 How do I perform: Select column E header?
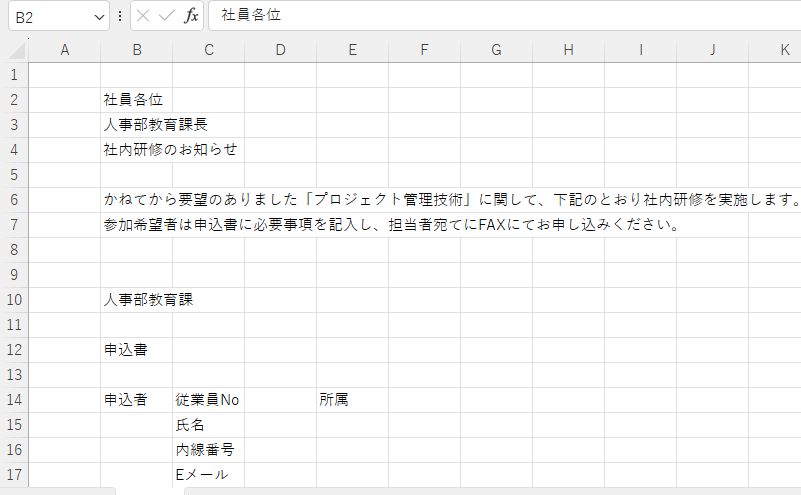(352, 50)
